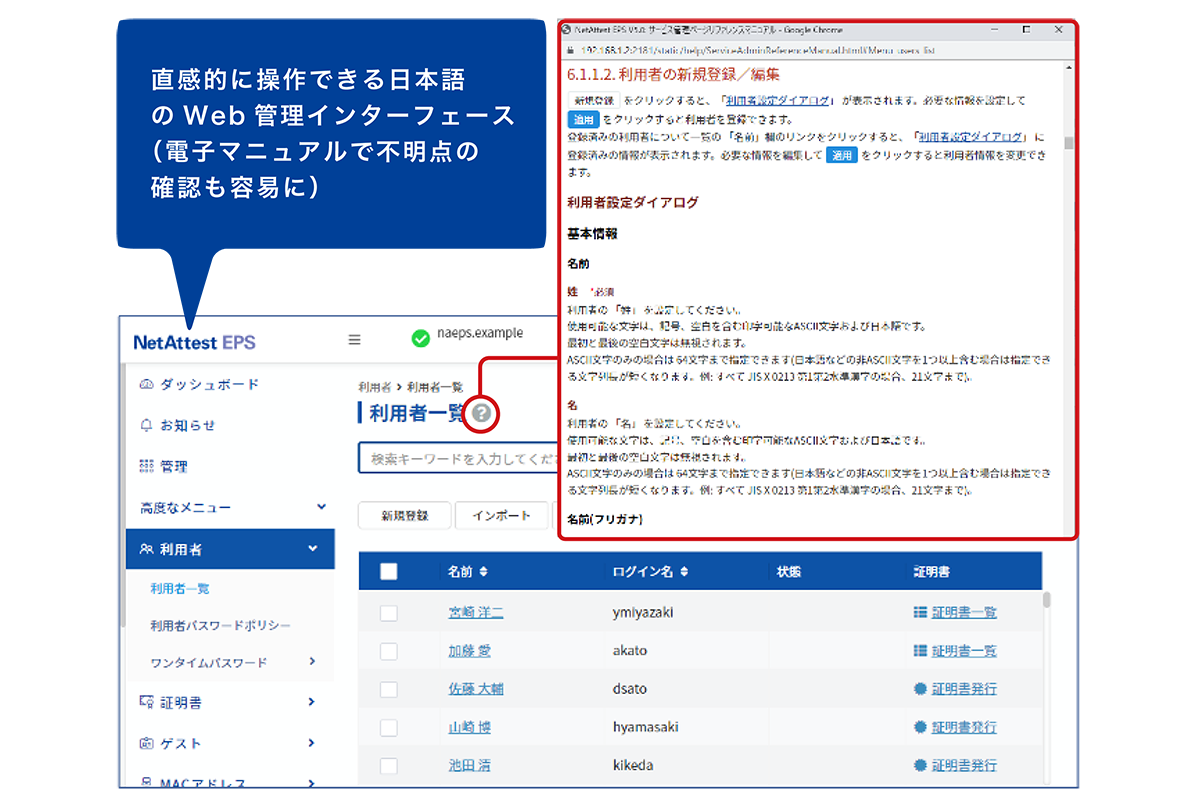Click the list icon in ymiyazaki's row
Screen dimensions: 1200x800
[x=920, y=611]
